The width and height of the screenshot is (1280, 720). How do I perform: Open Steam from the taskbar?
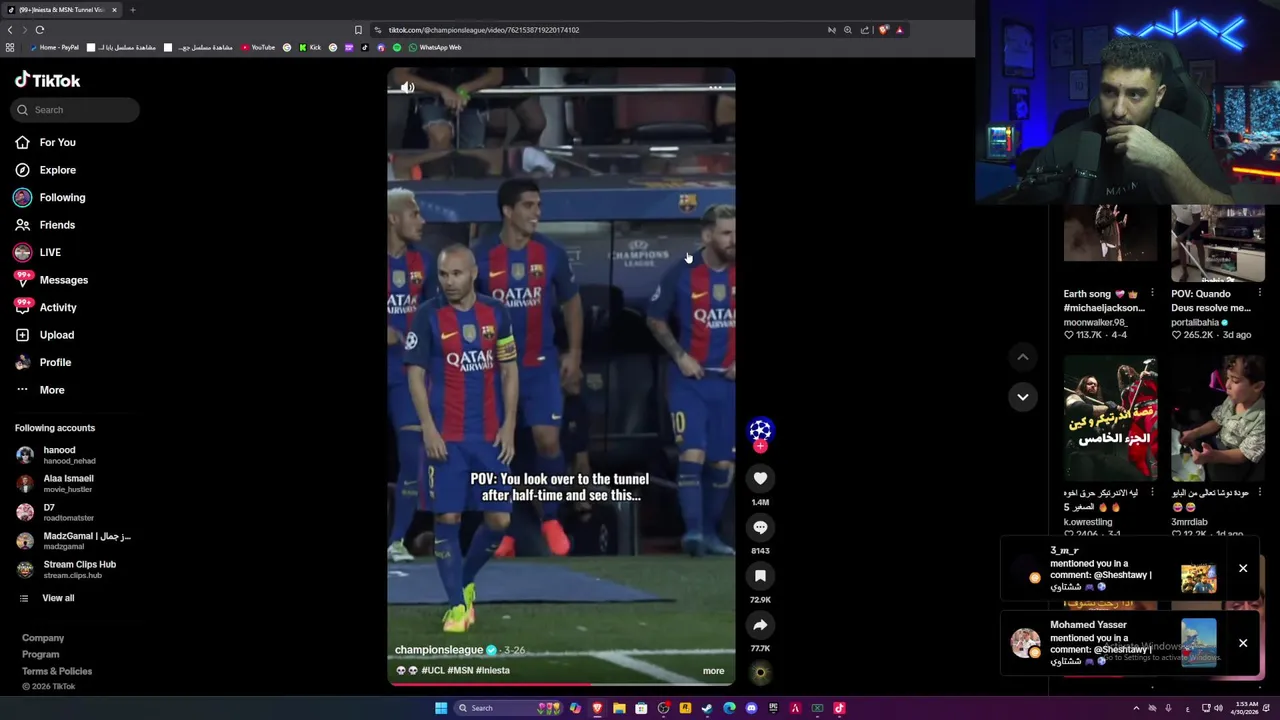[x=707, y=708]
